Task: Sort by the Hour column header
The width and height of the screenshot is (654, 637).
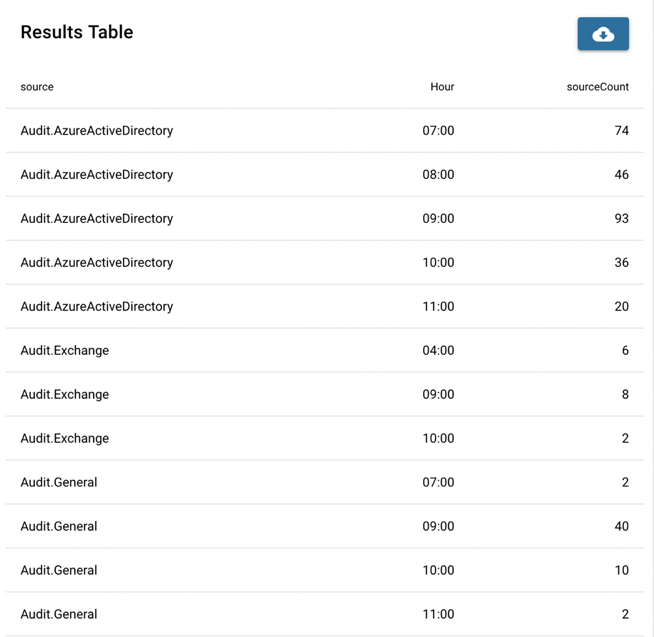Action: [x=442, y=87]
